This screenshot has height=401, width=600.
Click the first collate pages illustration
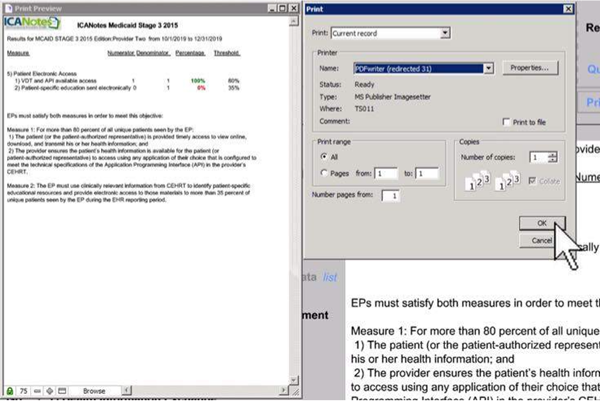(x=478, y=182)
